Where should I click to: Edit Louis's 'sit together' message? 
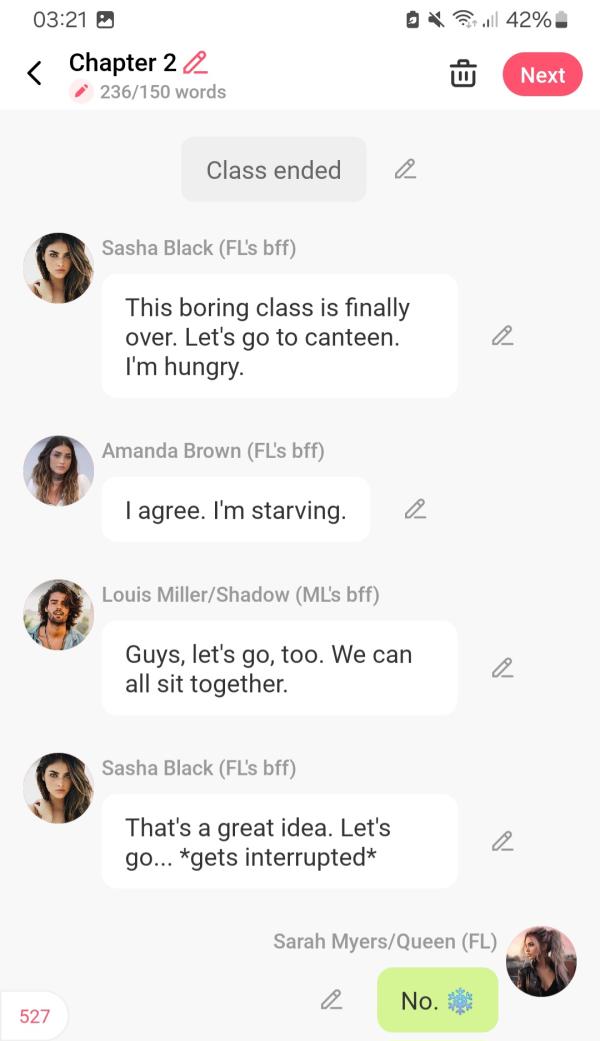pos(502,668)
